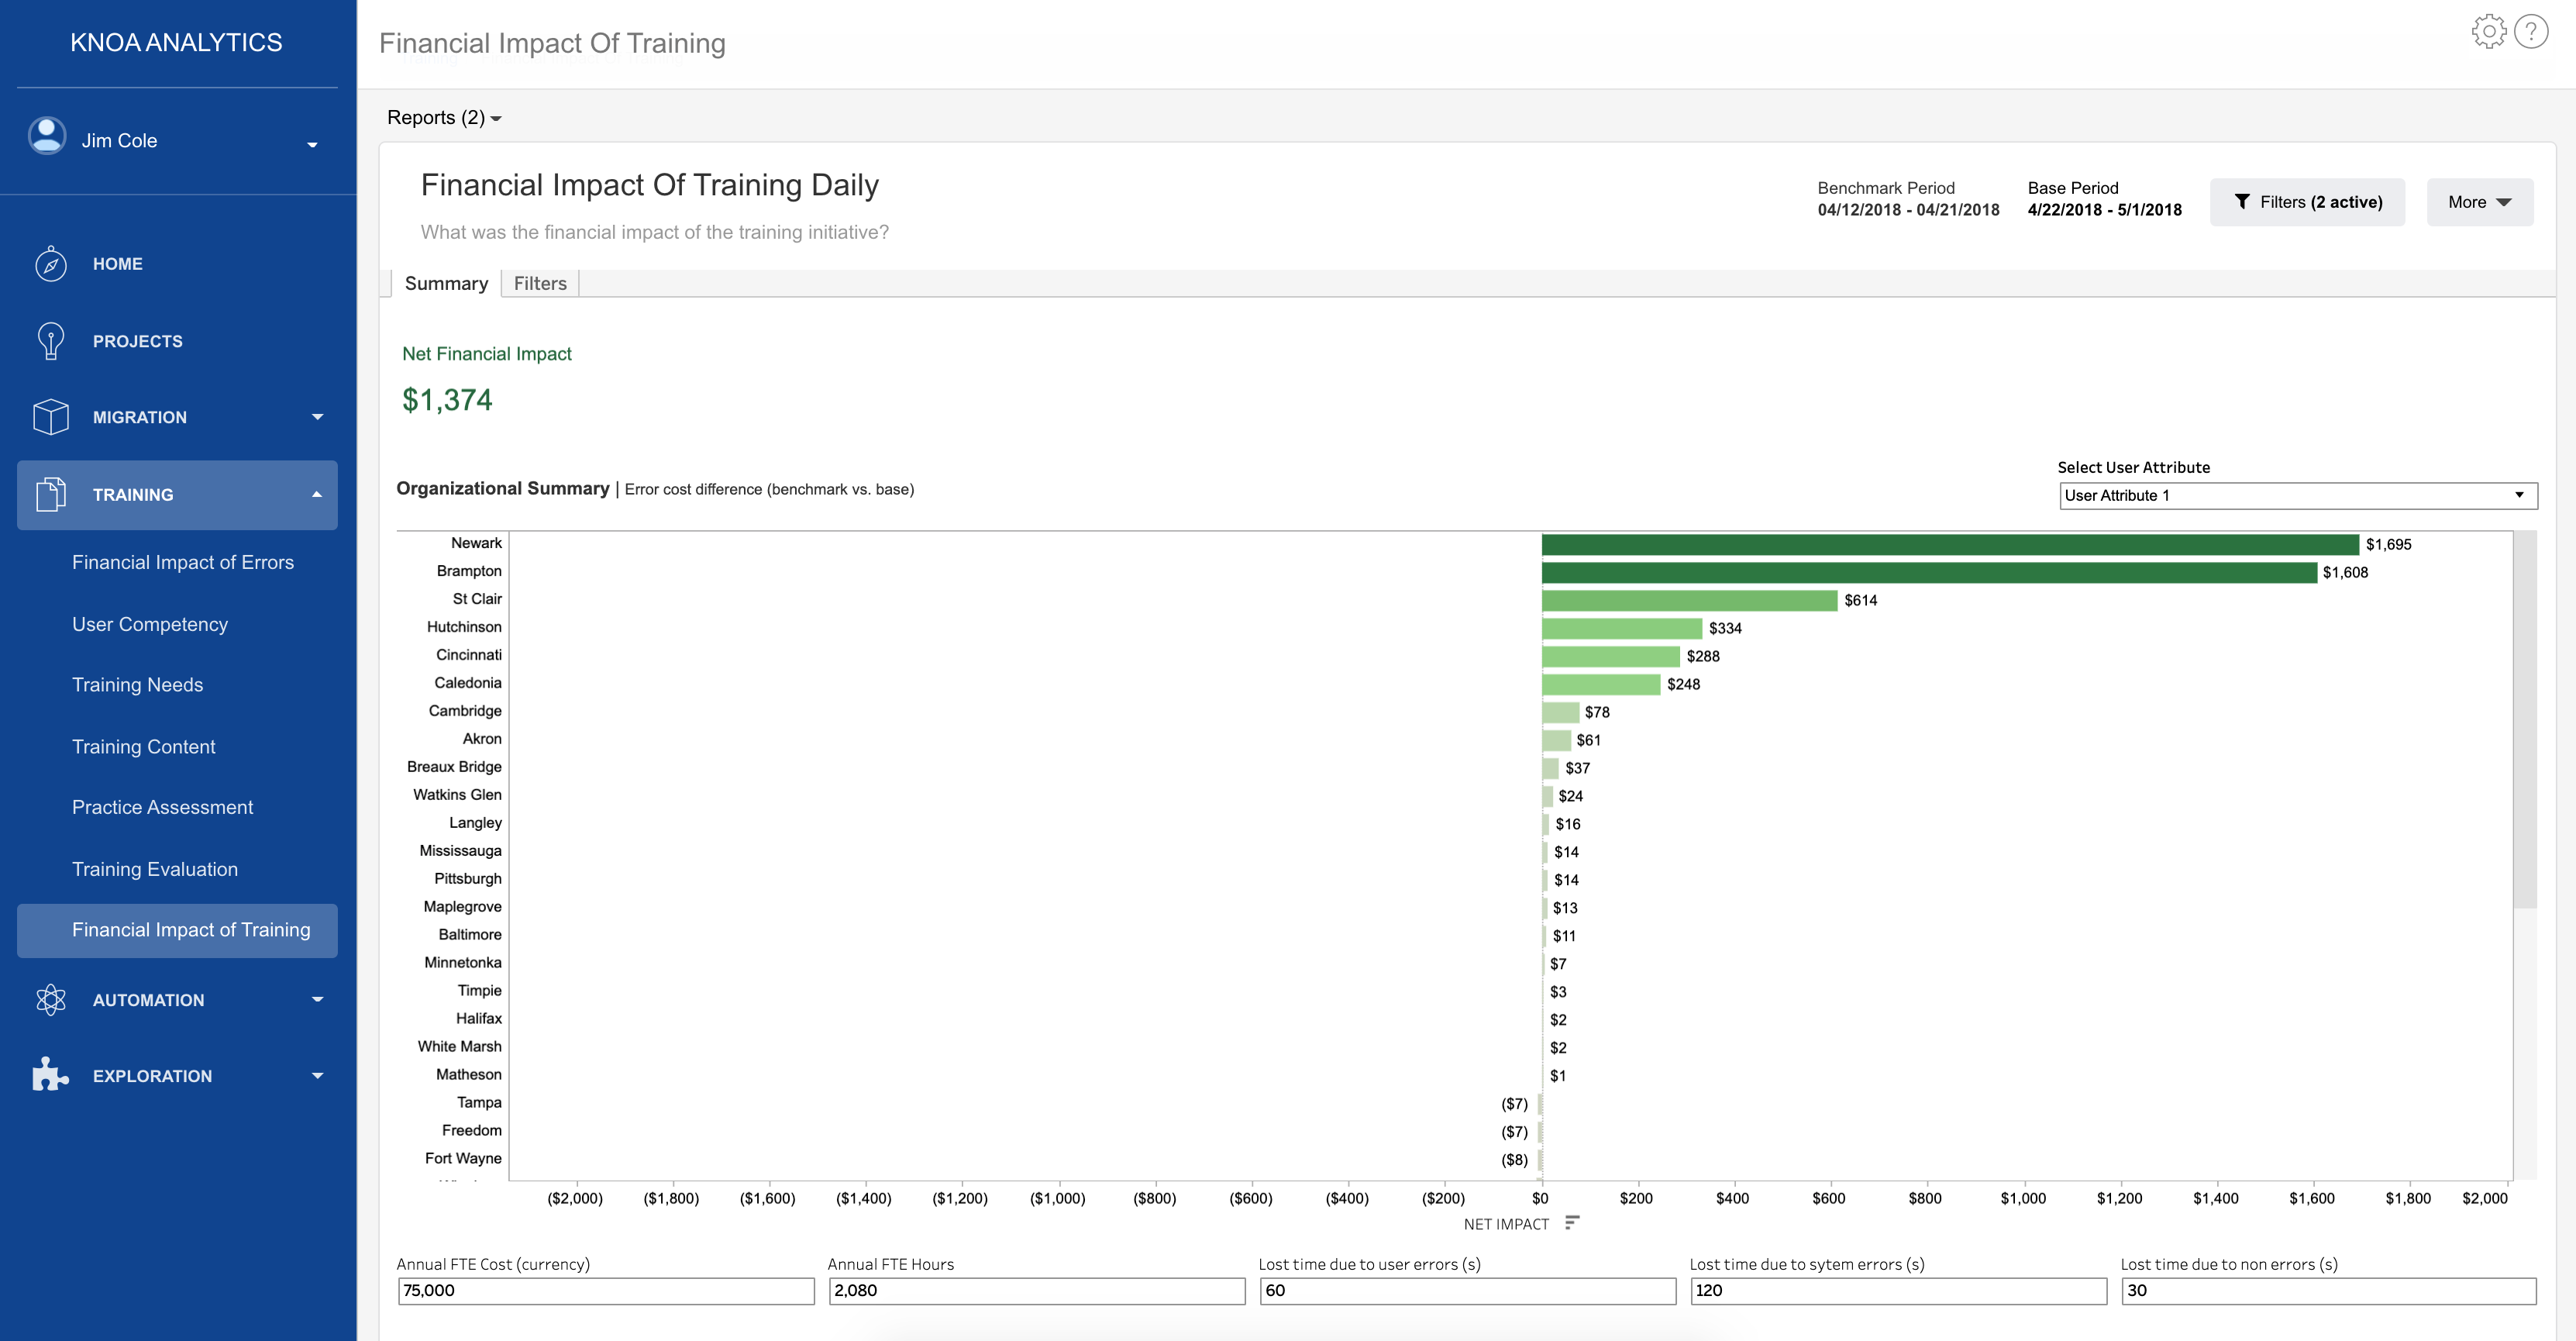Click the More button
This screenshot has width=2576, height=1341.
click(2478, 202)
